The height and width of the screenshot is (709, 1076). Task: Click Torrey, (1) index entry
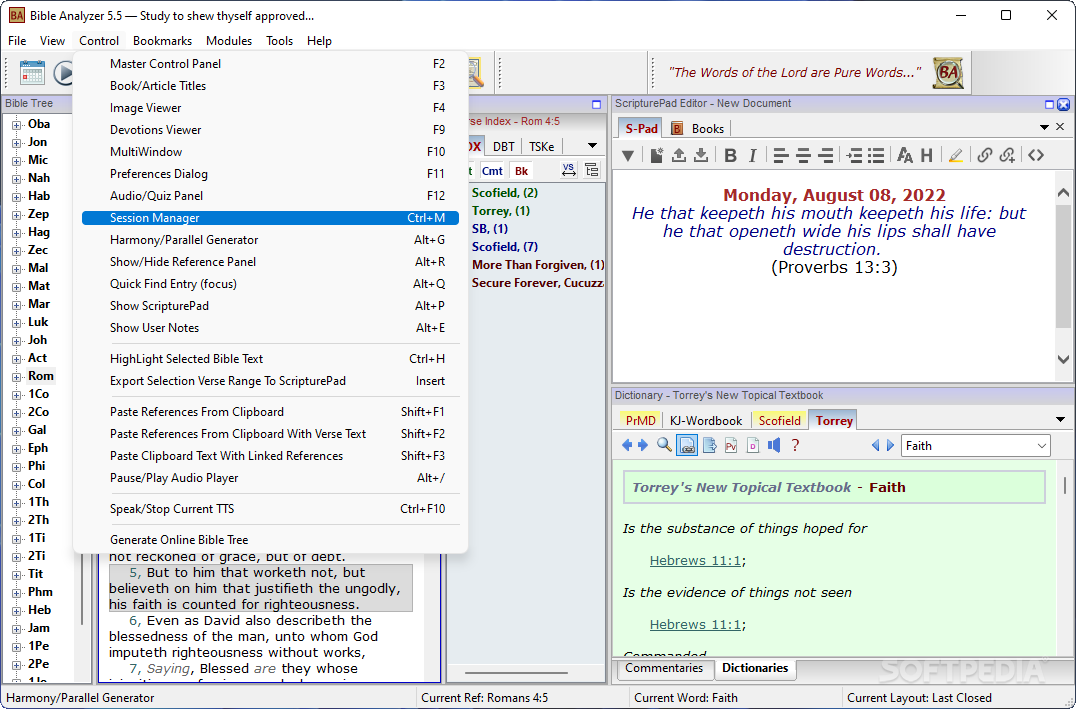(x=500, y=211)
